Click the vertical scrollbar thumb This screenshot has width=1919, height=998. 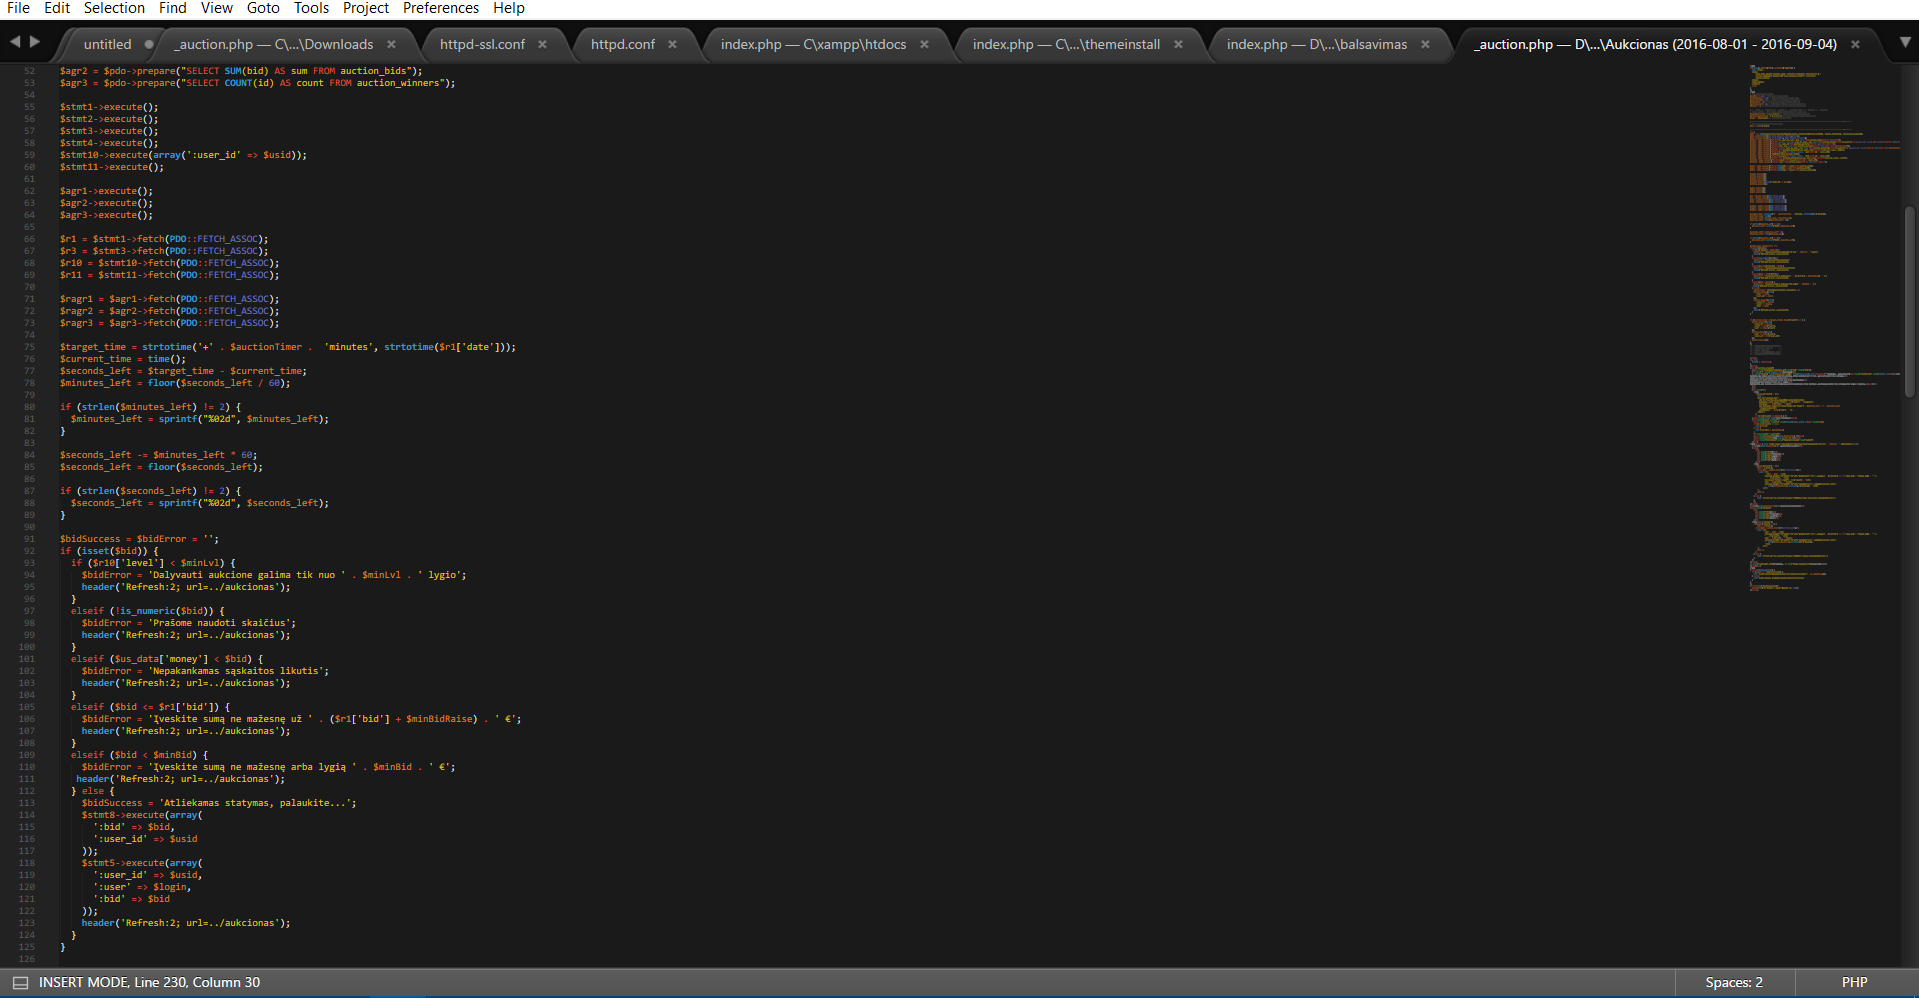pos(1909,300)
